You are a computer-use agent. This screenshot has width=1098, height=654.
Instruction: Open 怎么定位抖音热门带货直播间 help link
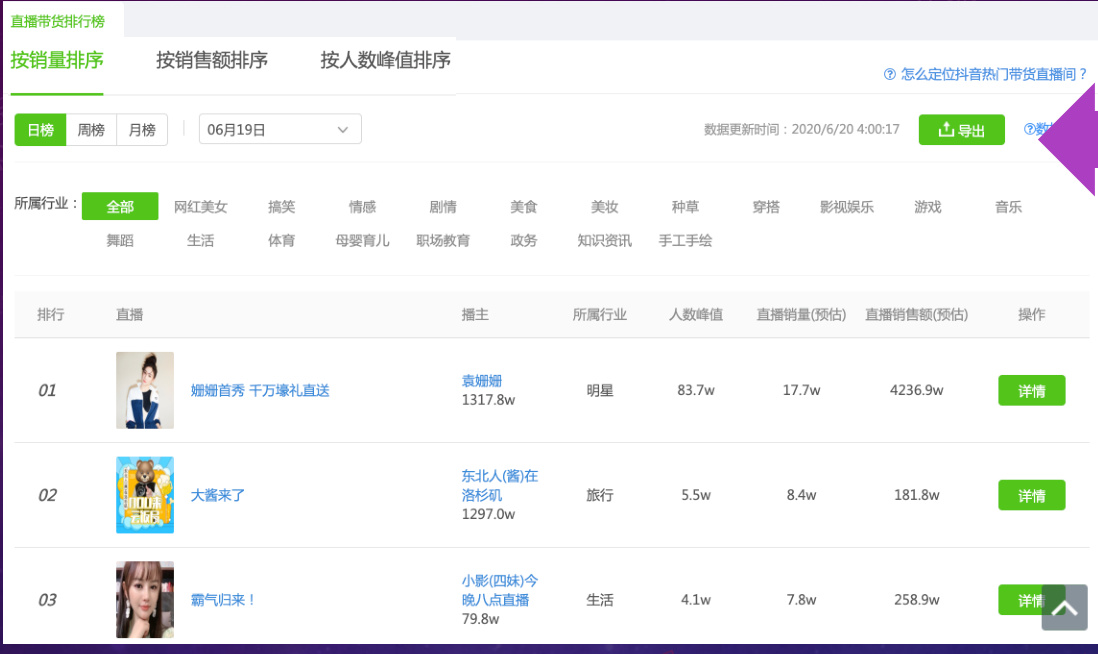pyautogui.click(x=986, y=74)
